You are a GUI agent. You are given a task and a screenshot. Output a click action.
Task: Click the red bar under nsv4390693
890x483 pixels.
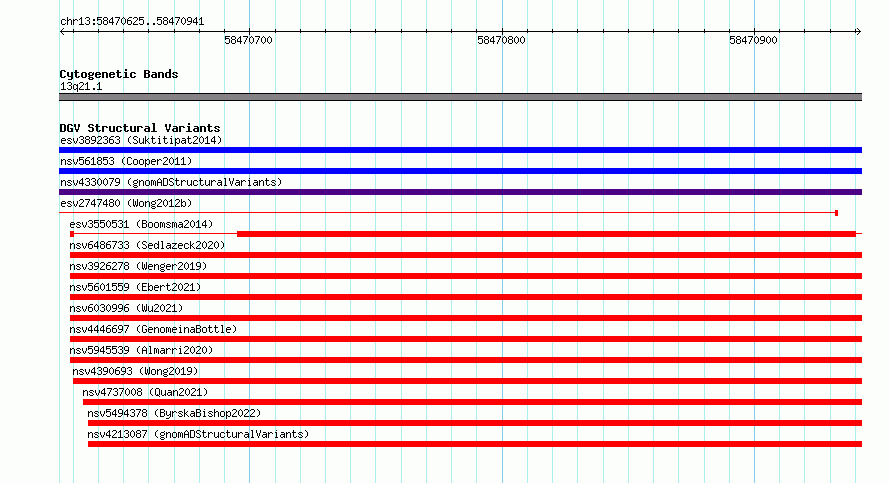pyautogui.click(x=467, y=381)
